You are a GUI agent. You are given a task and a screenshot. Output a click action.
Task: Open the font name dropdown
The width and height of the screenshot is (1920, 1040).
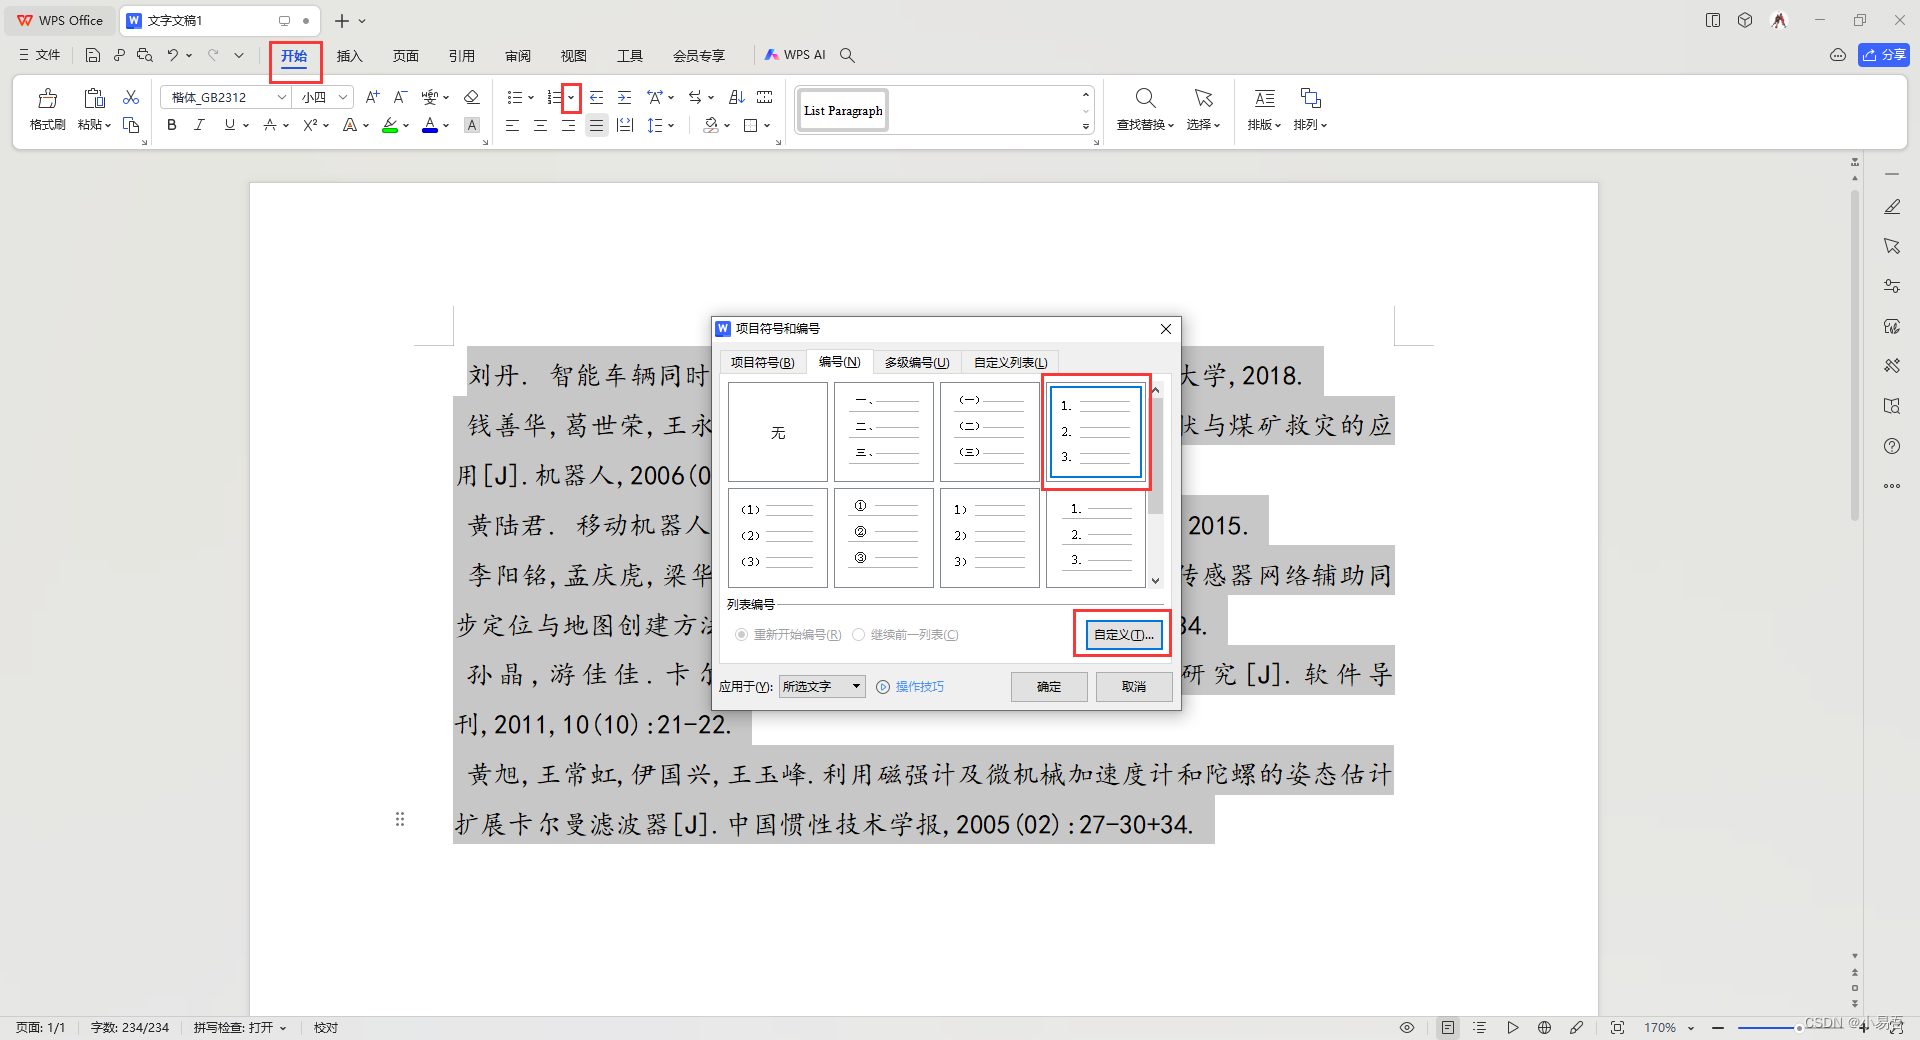(x=282, y=97)
